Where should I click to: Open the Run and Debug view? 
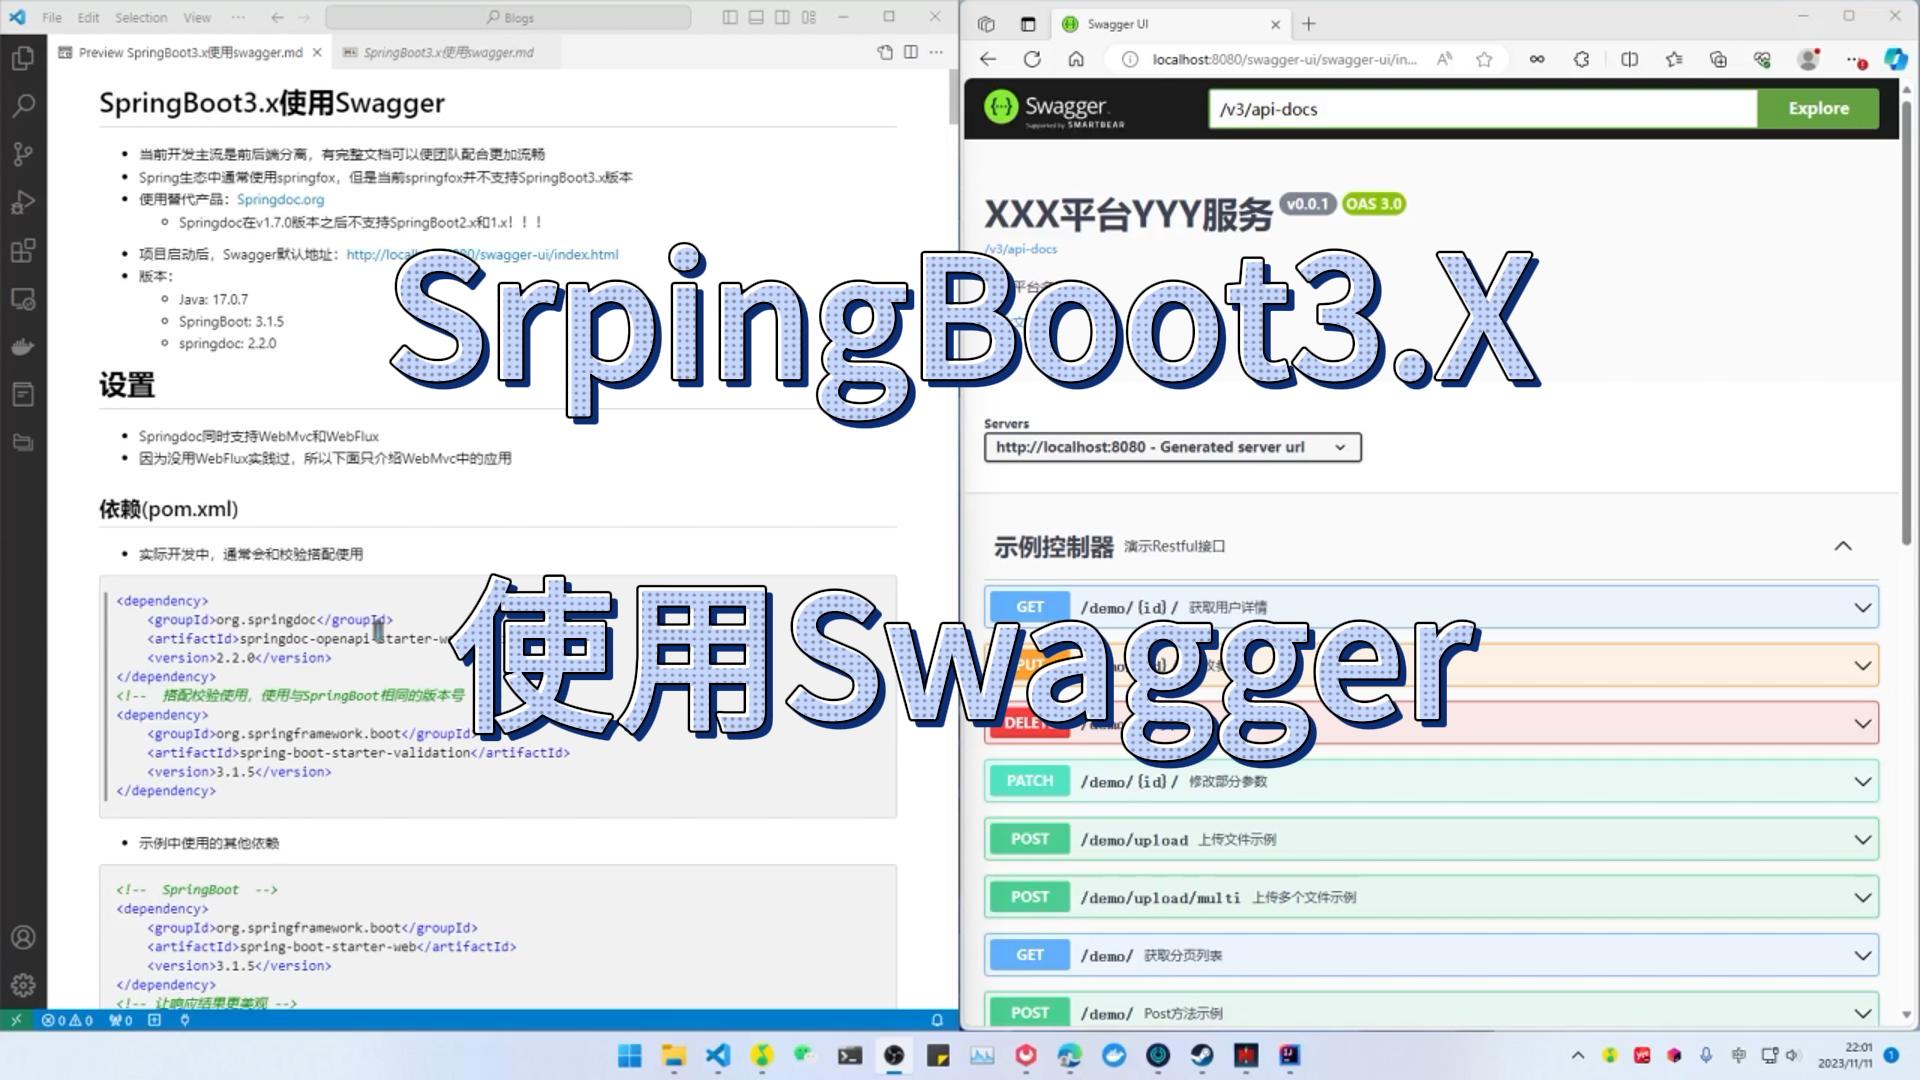(23, 202)
